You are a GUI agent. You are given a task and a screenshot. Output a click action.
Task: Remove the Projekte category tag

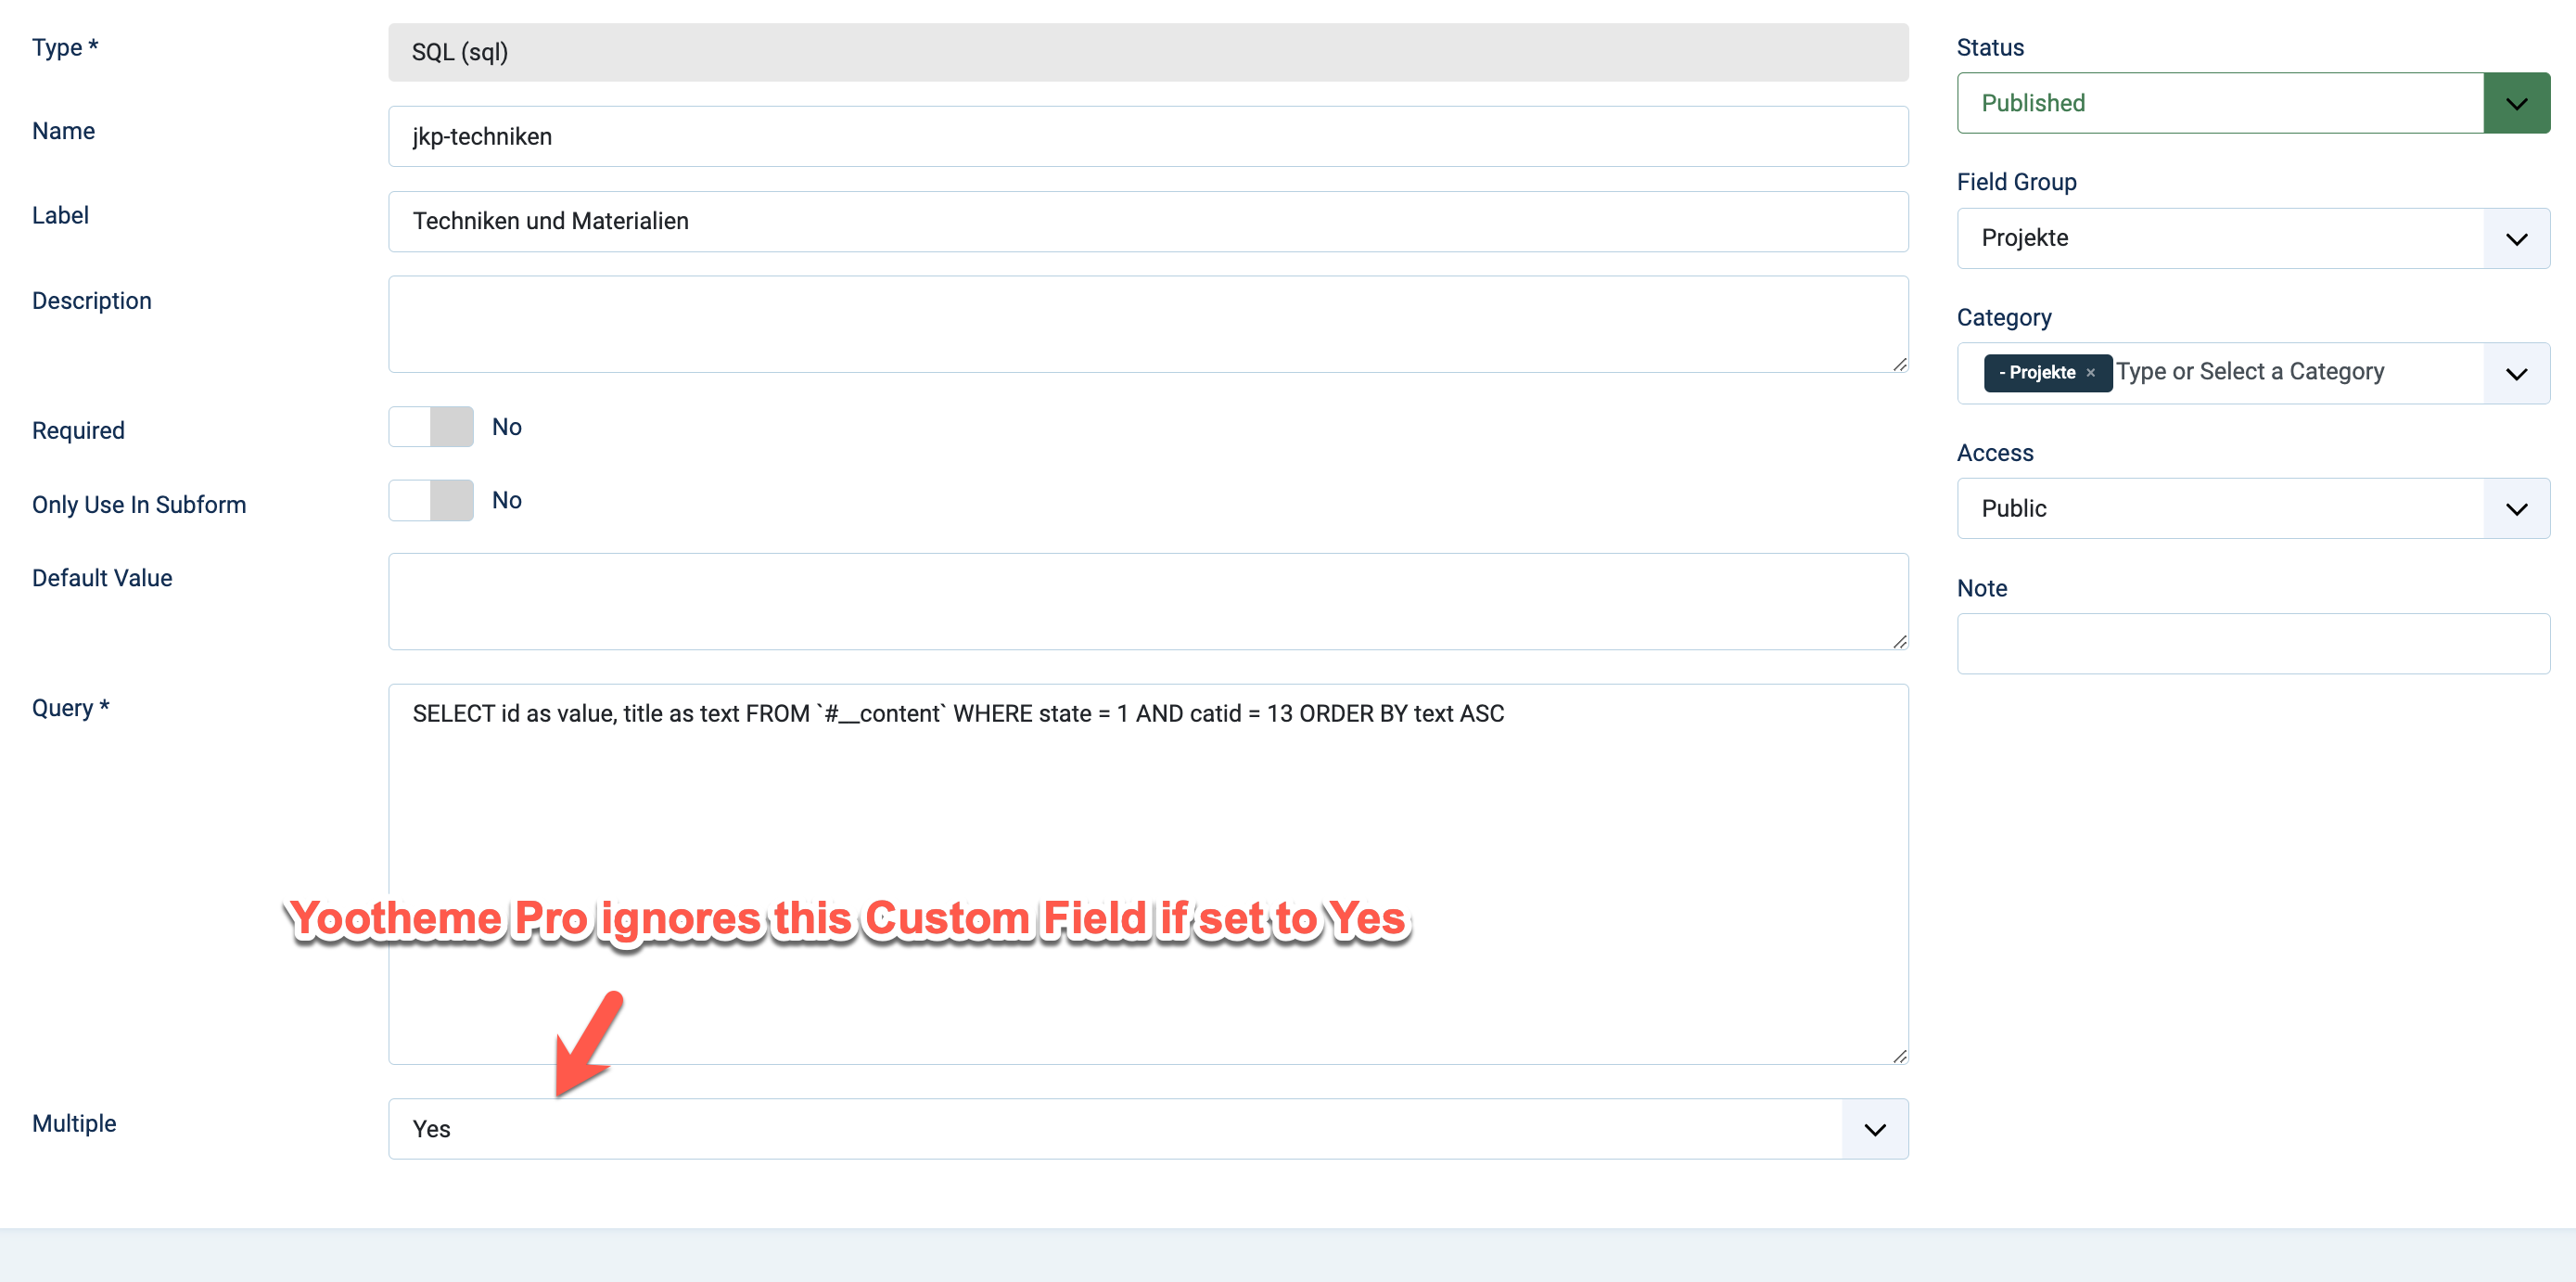click(x=2090, y=373)
